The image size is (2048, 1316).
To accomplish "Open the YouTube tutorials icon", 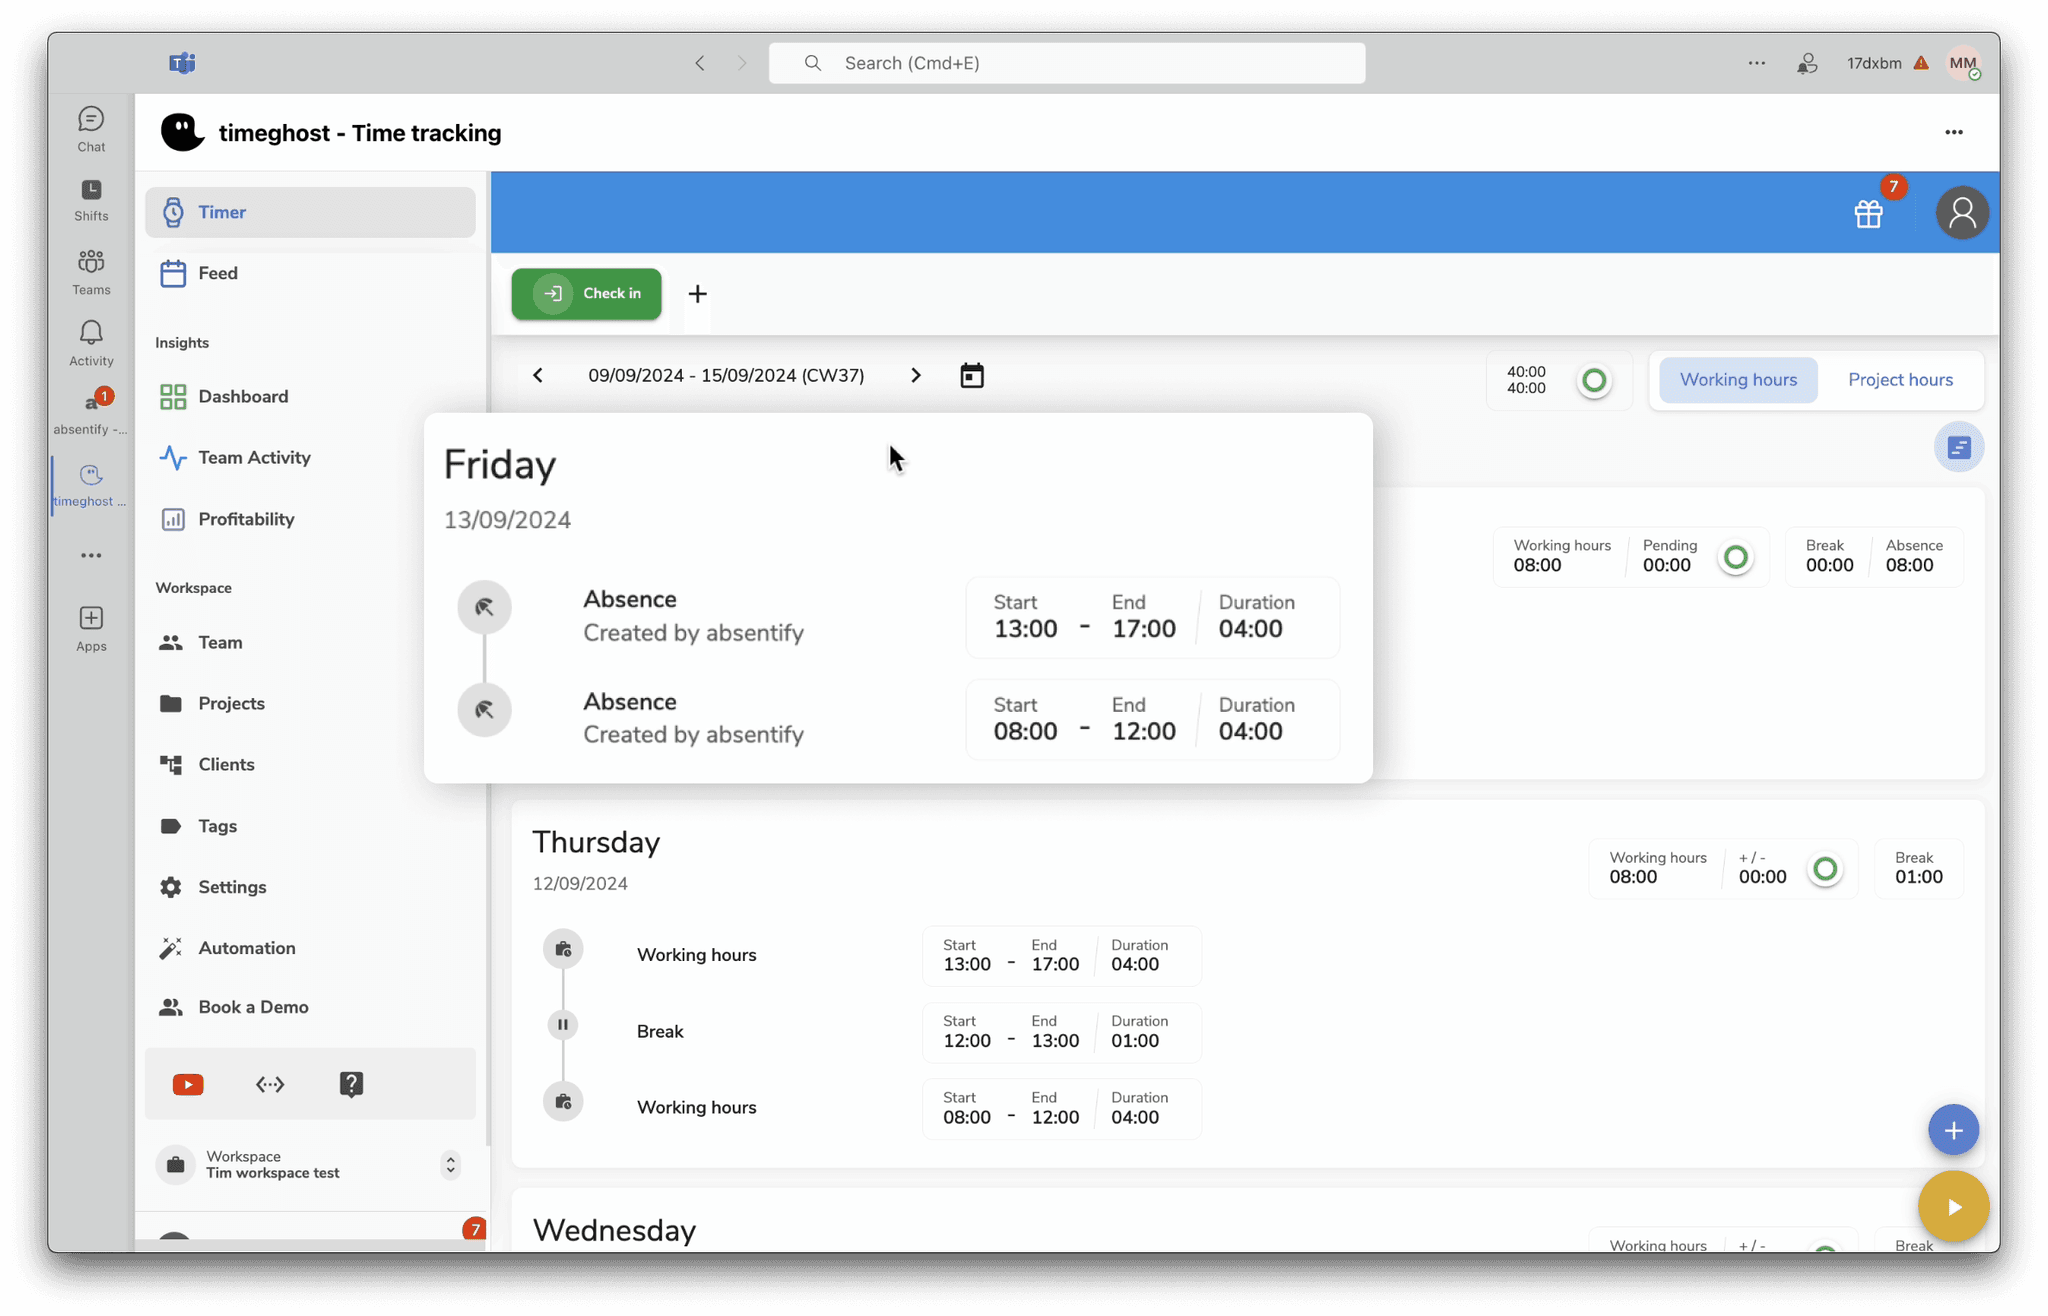I will coord(187,1084).
